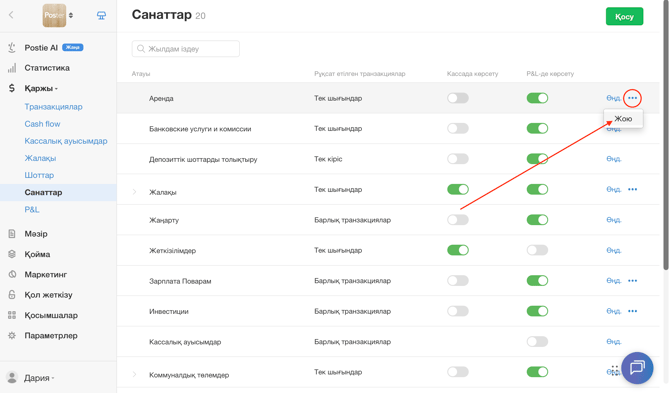Image resolution: width=670 pixels, height=393 pixels.
Task: Click the back arrow in sidebar header
Action: point(11,15)
